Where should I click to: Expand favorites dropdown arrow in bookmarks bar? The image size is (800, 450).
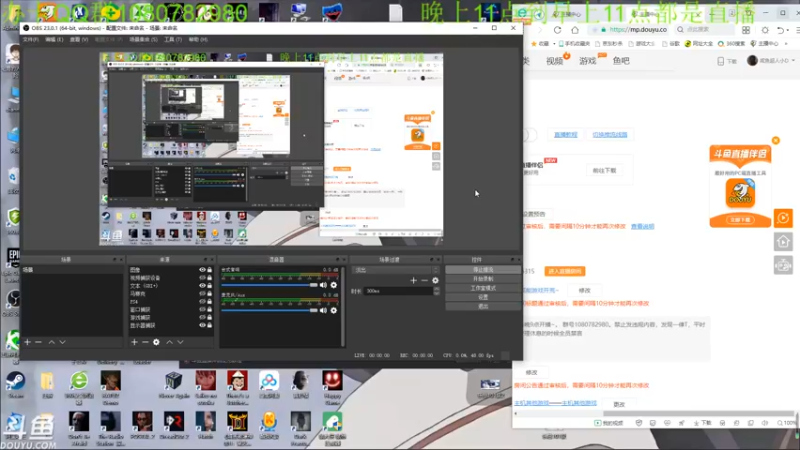pos(554,44)
